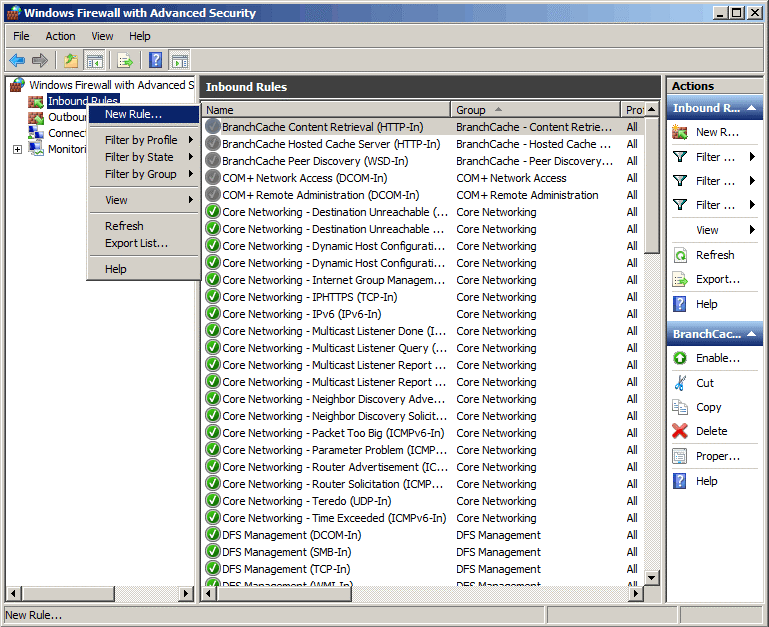The height and width of the screenshot is (627, 769).
Task: Click the Outbound Rules tree node icon
Action: pyautogui.click(x=36, y=117)
